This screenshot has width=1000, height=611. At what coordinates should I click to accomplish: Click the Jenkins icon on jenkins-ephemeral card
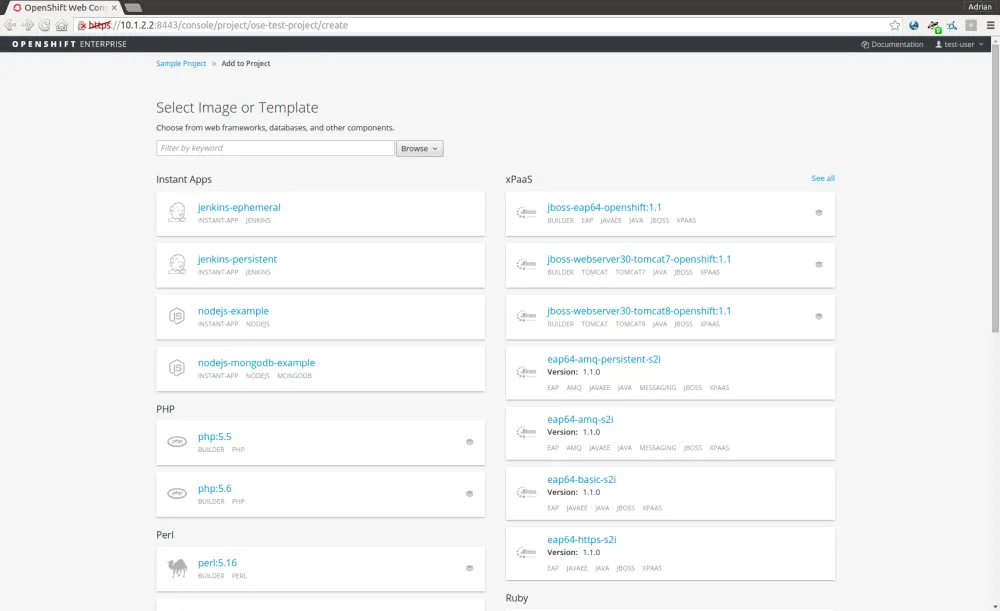click(177, 212)
